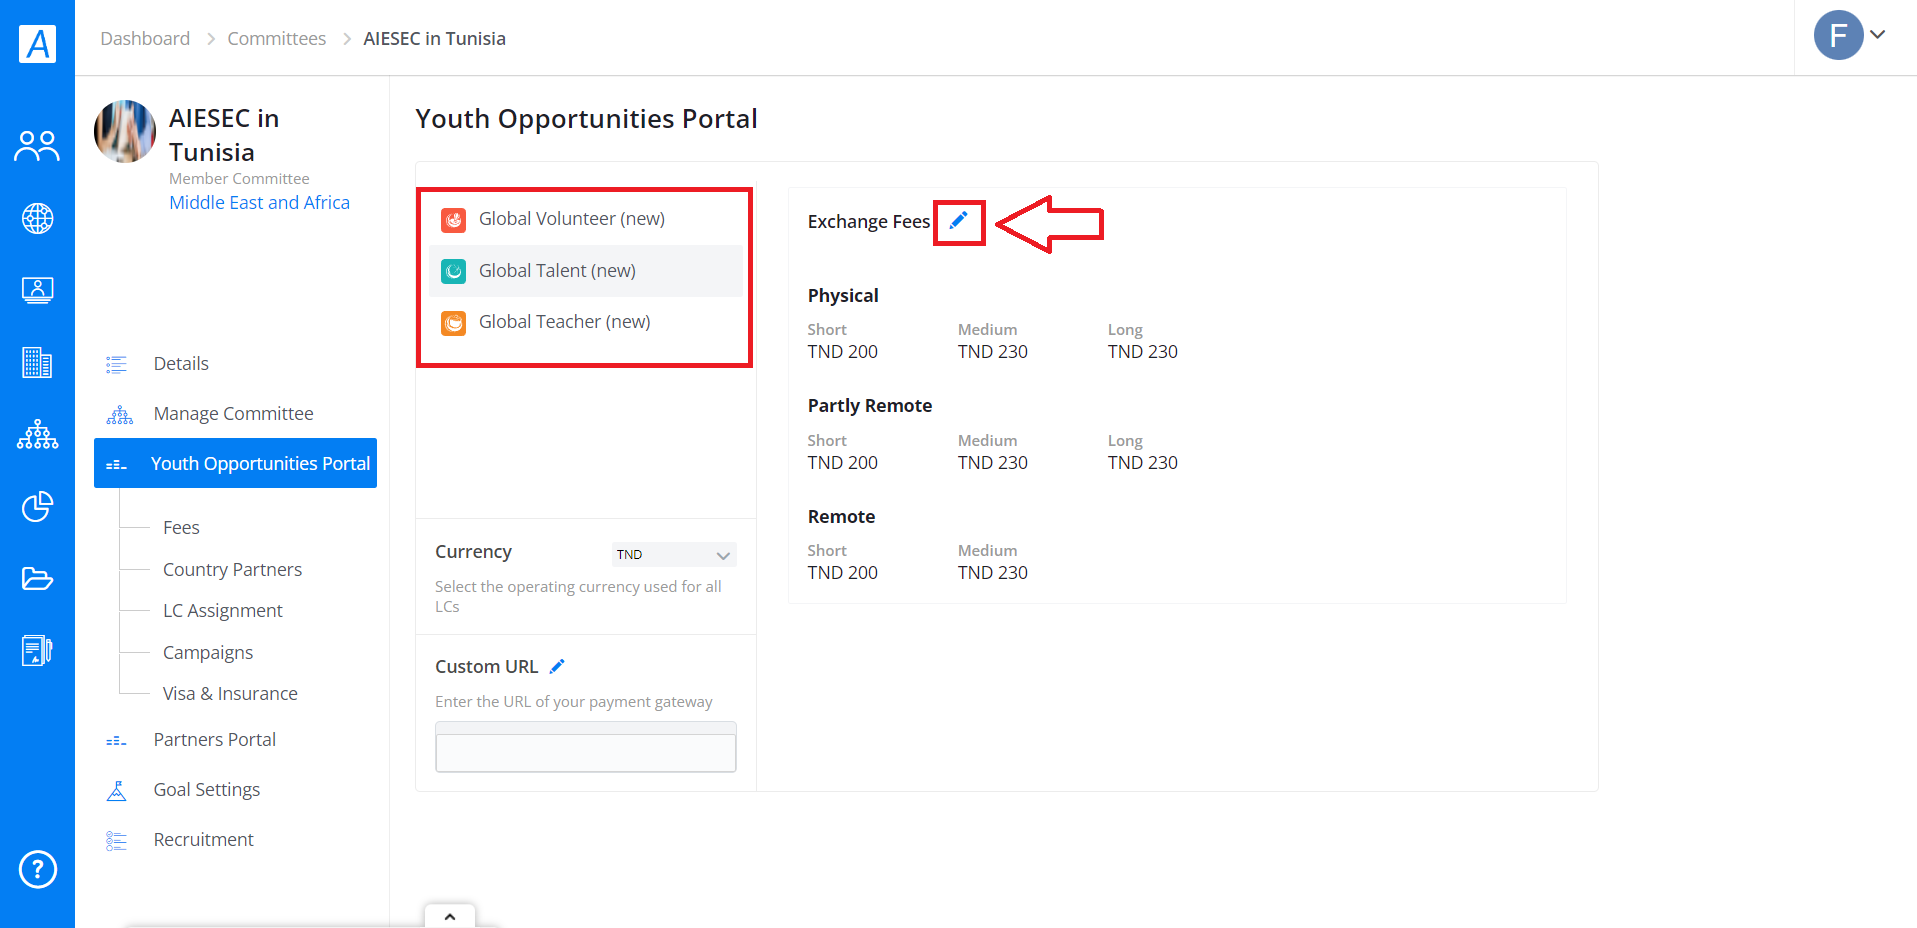
Task: Click the AIESEC logo icon
Action: click(x=37, y=44)
